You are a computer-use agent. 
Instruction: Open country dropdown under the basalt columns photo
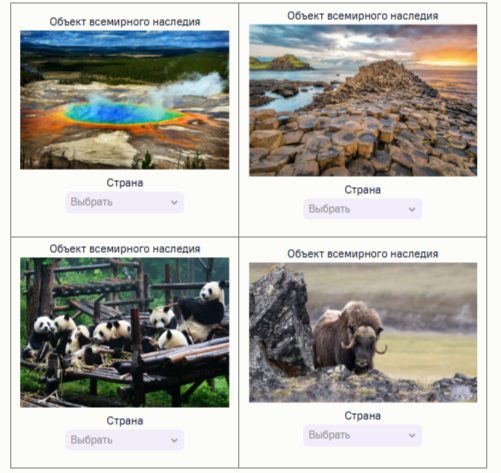coord(362,209)
